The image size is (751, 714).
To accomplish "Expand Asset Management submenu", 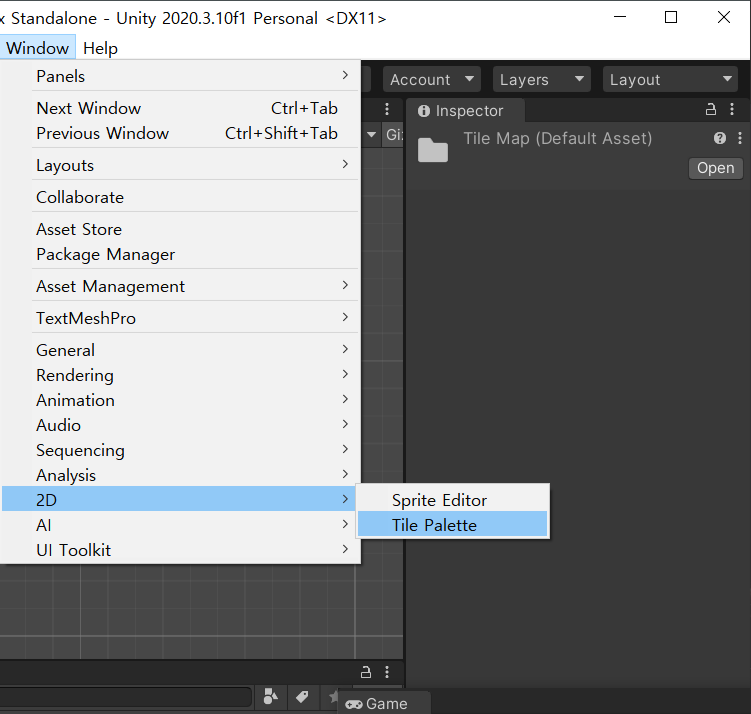I will coord(180,286).
